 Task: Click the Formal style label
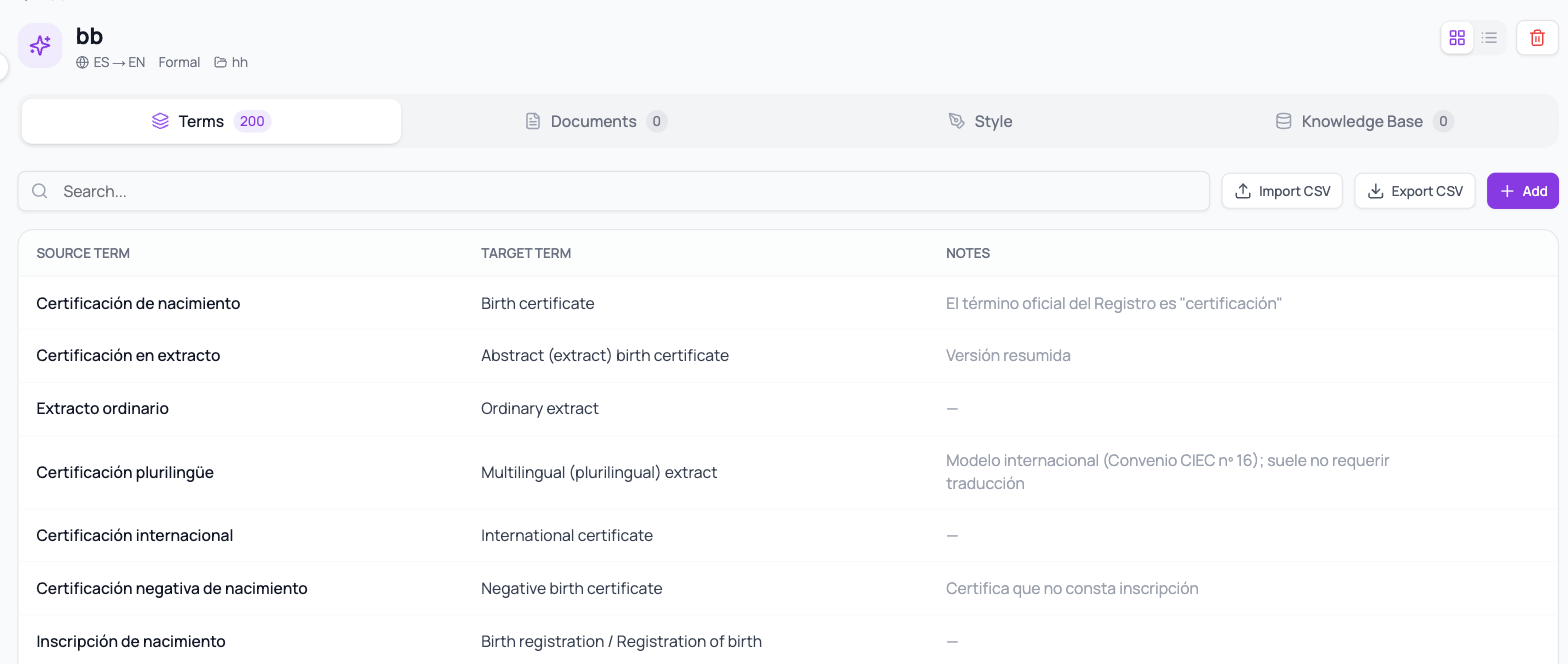click(179, 62)
